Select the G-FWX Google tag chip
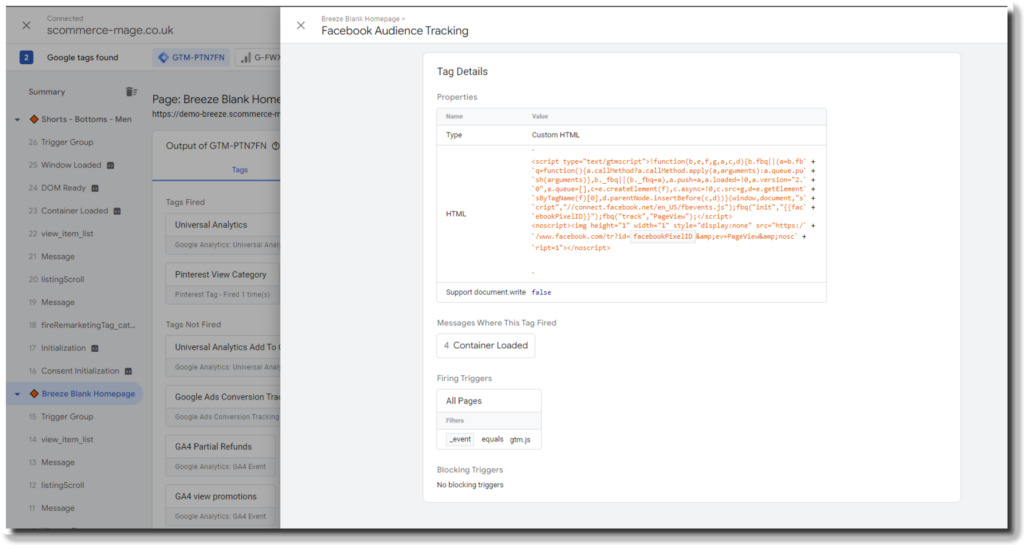The width and height of the screenshot is (1024, 545). (259, 57)
